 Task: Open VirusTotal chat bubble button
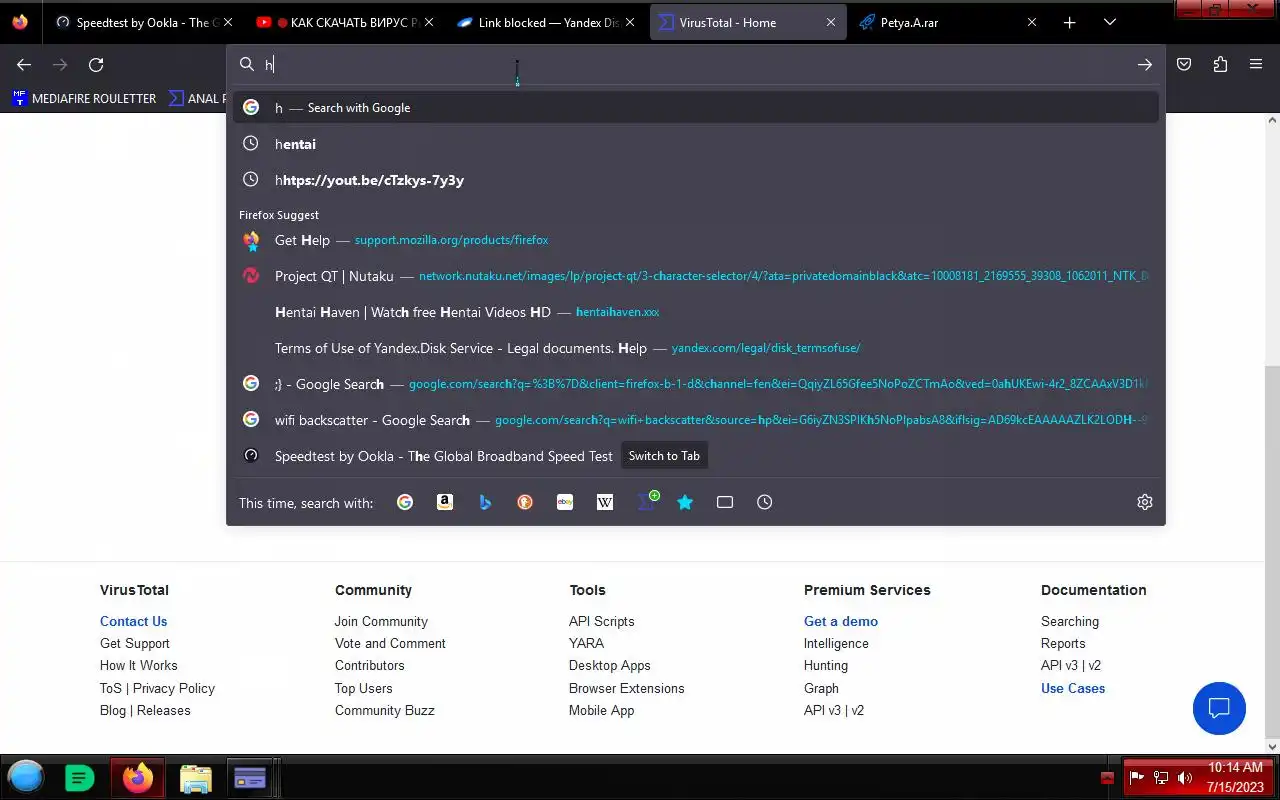click(1219, 708)
